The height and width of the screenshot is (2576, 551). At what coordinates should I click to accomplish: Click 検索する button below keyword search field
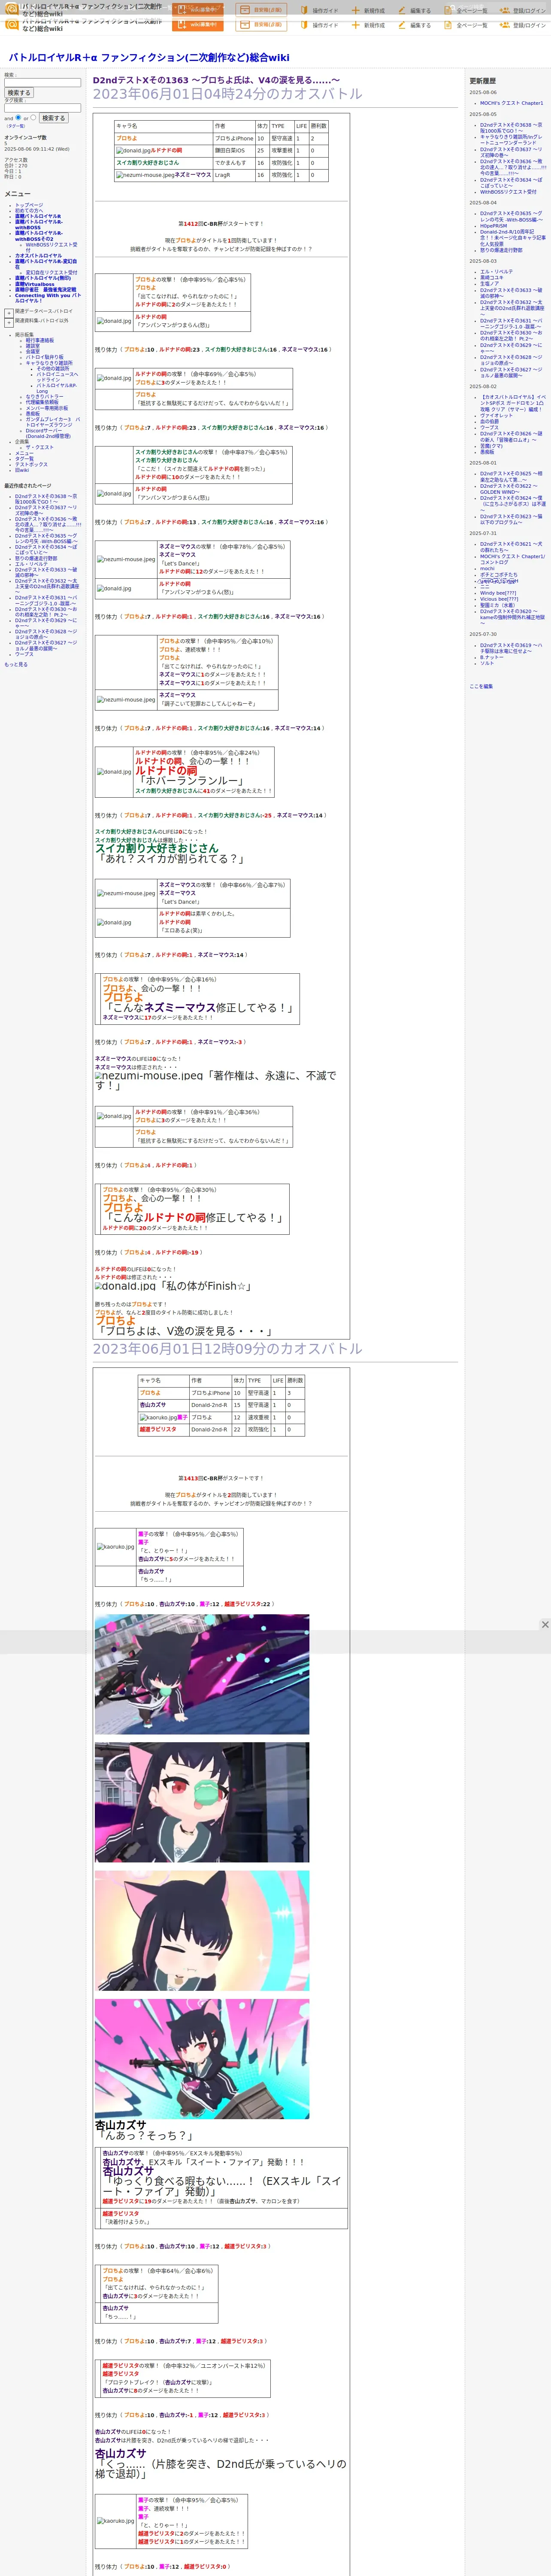tap(18, 93)
